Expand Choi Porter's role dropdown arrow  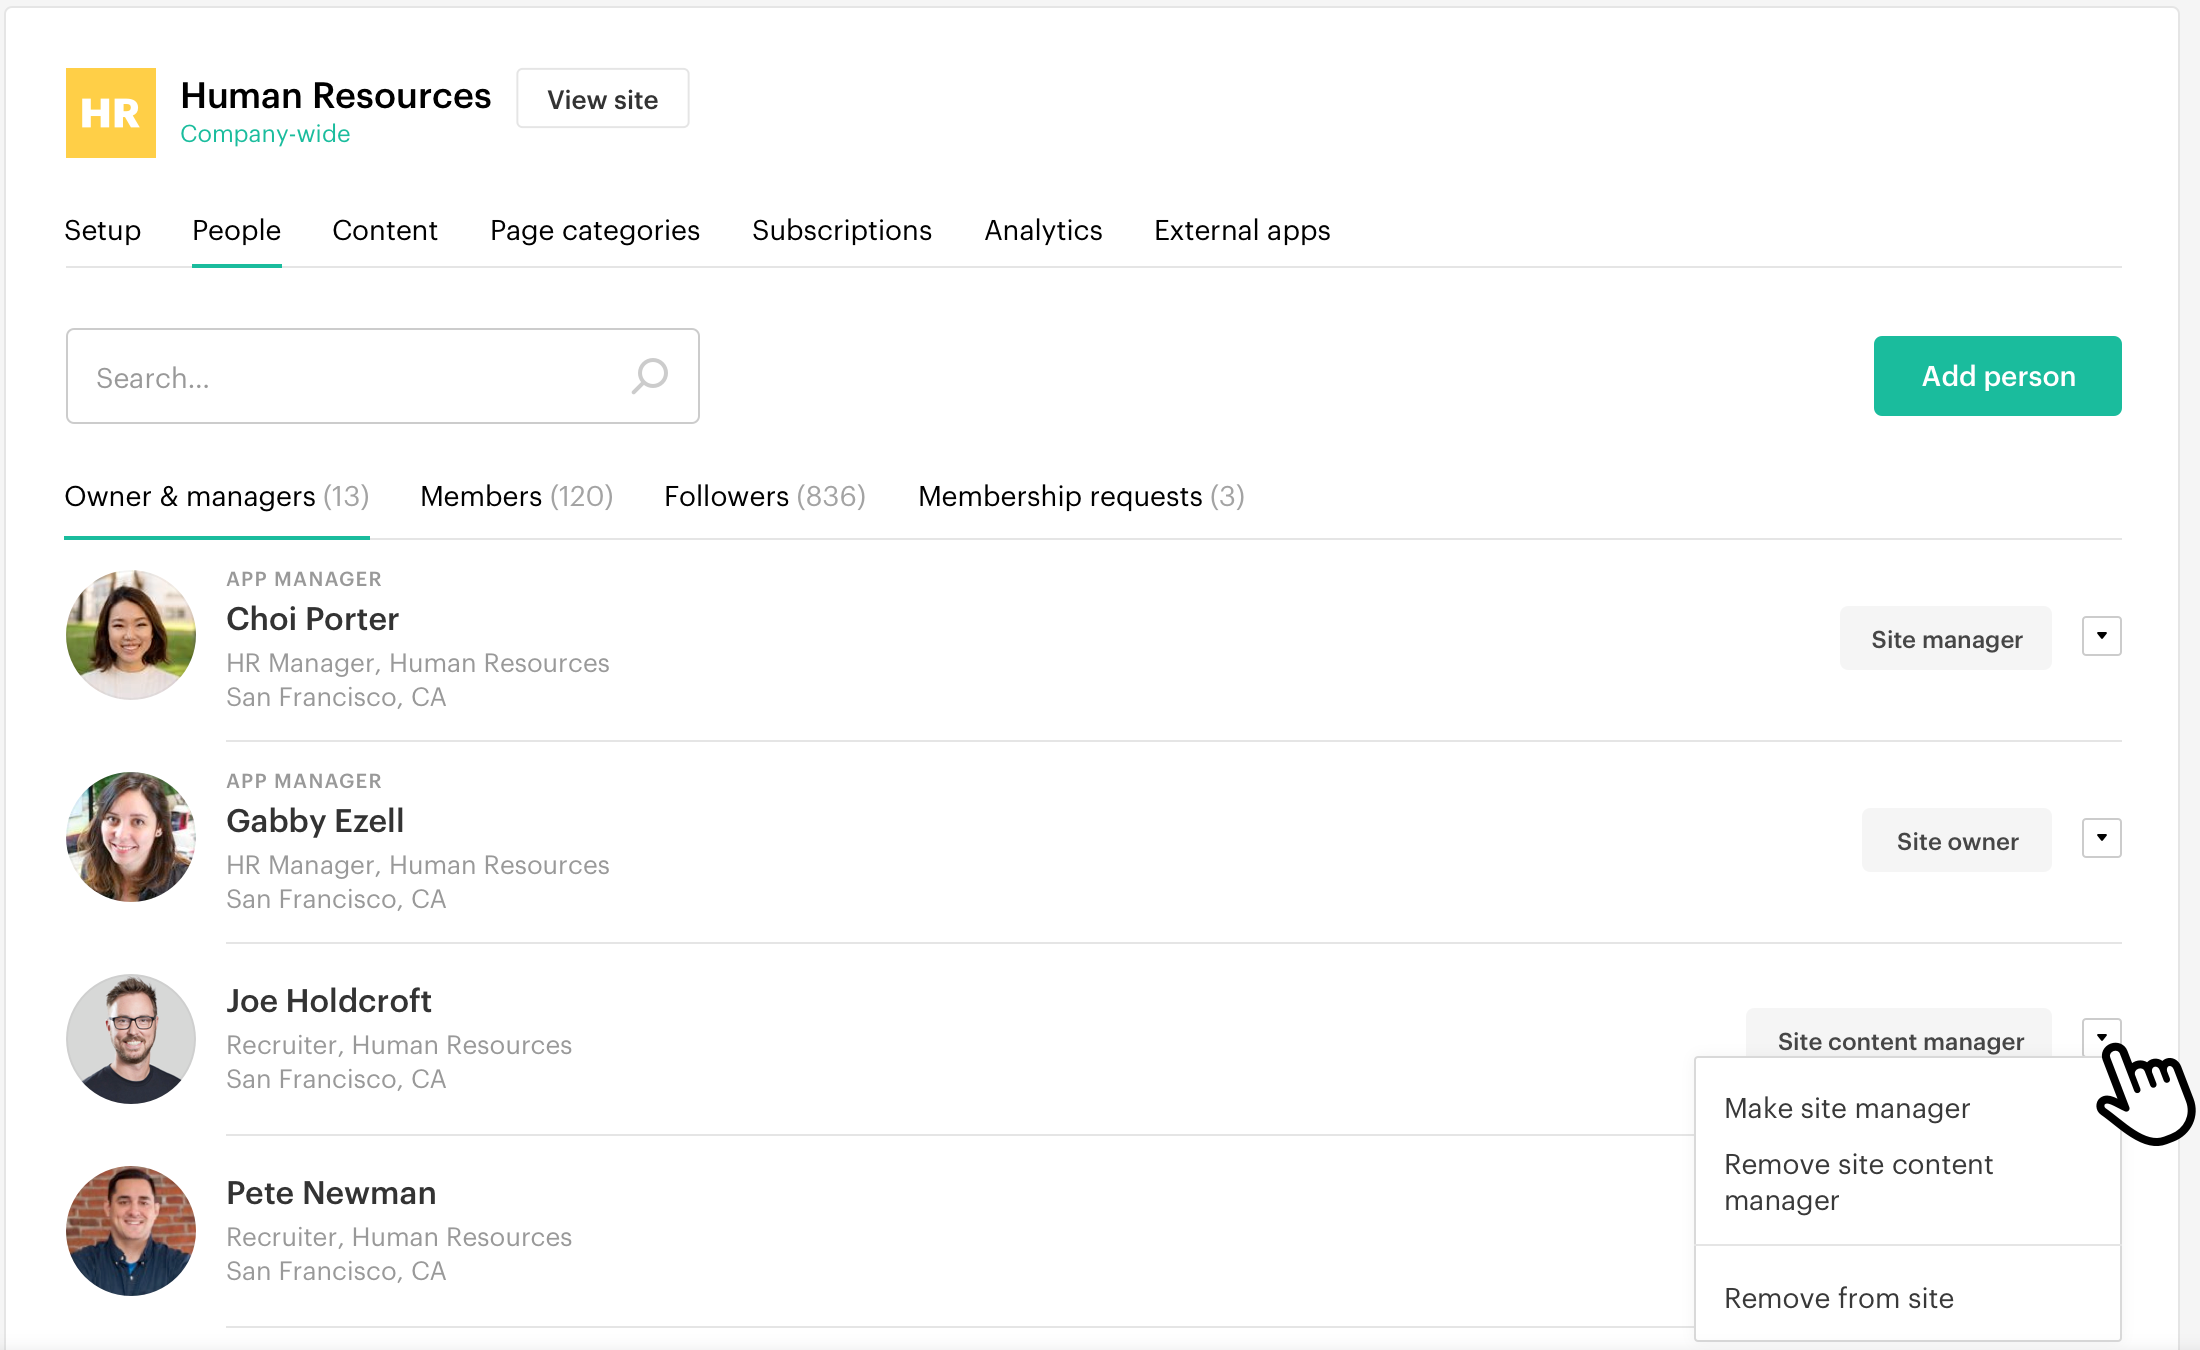click(x=2101, y=636)
